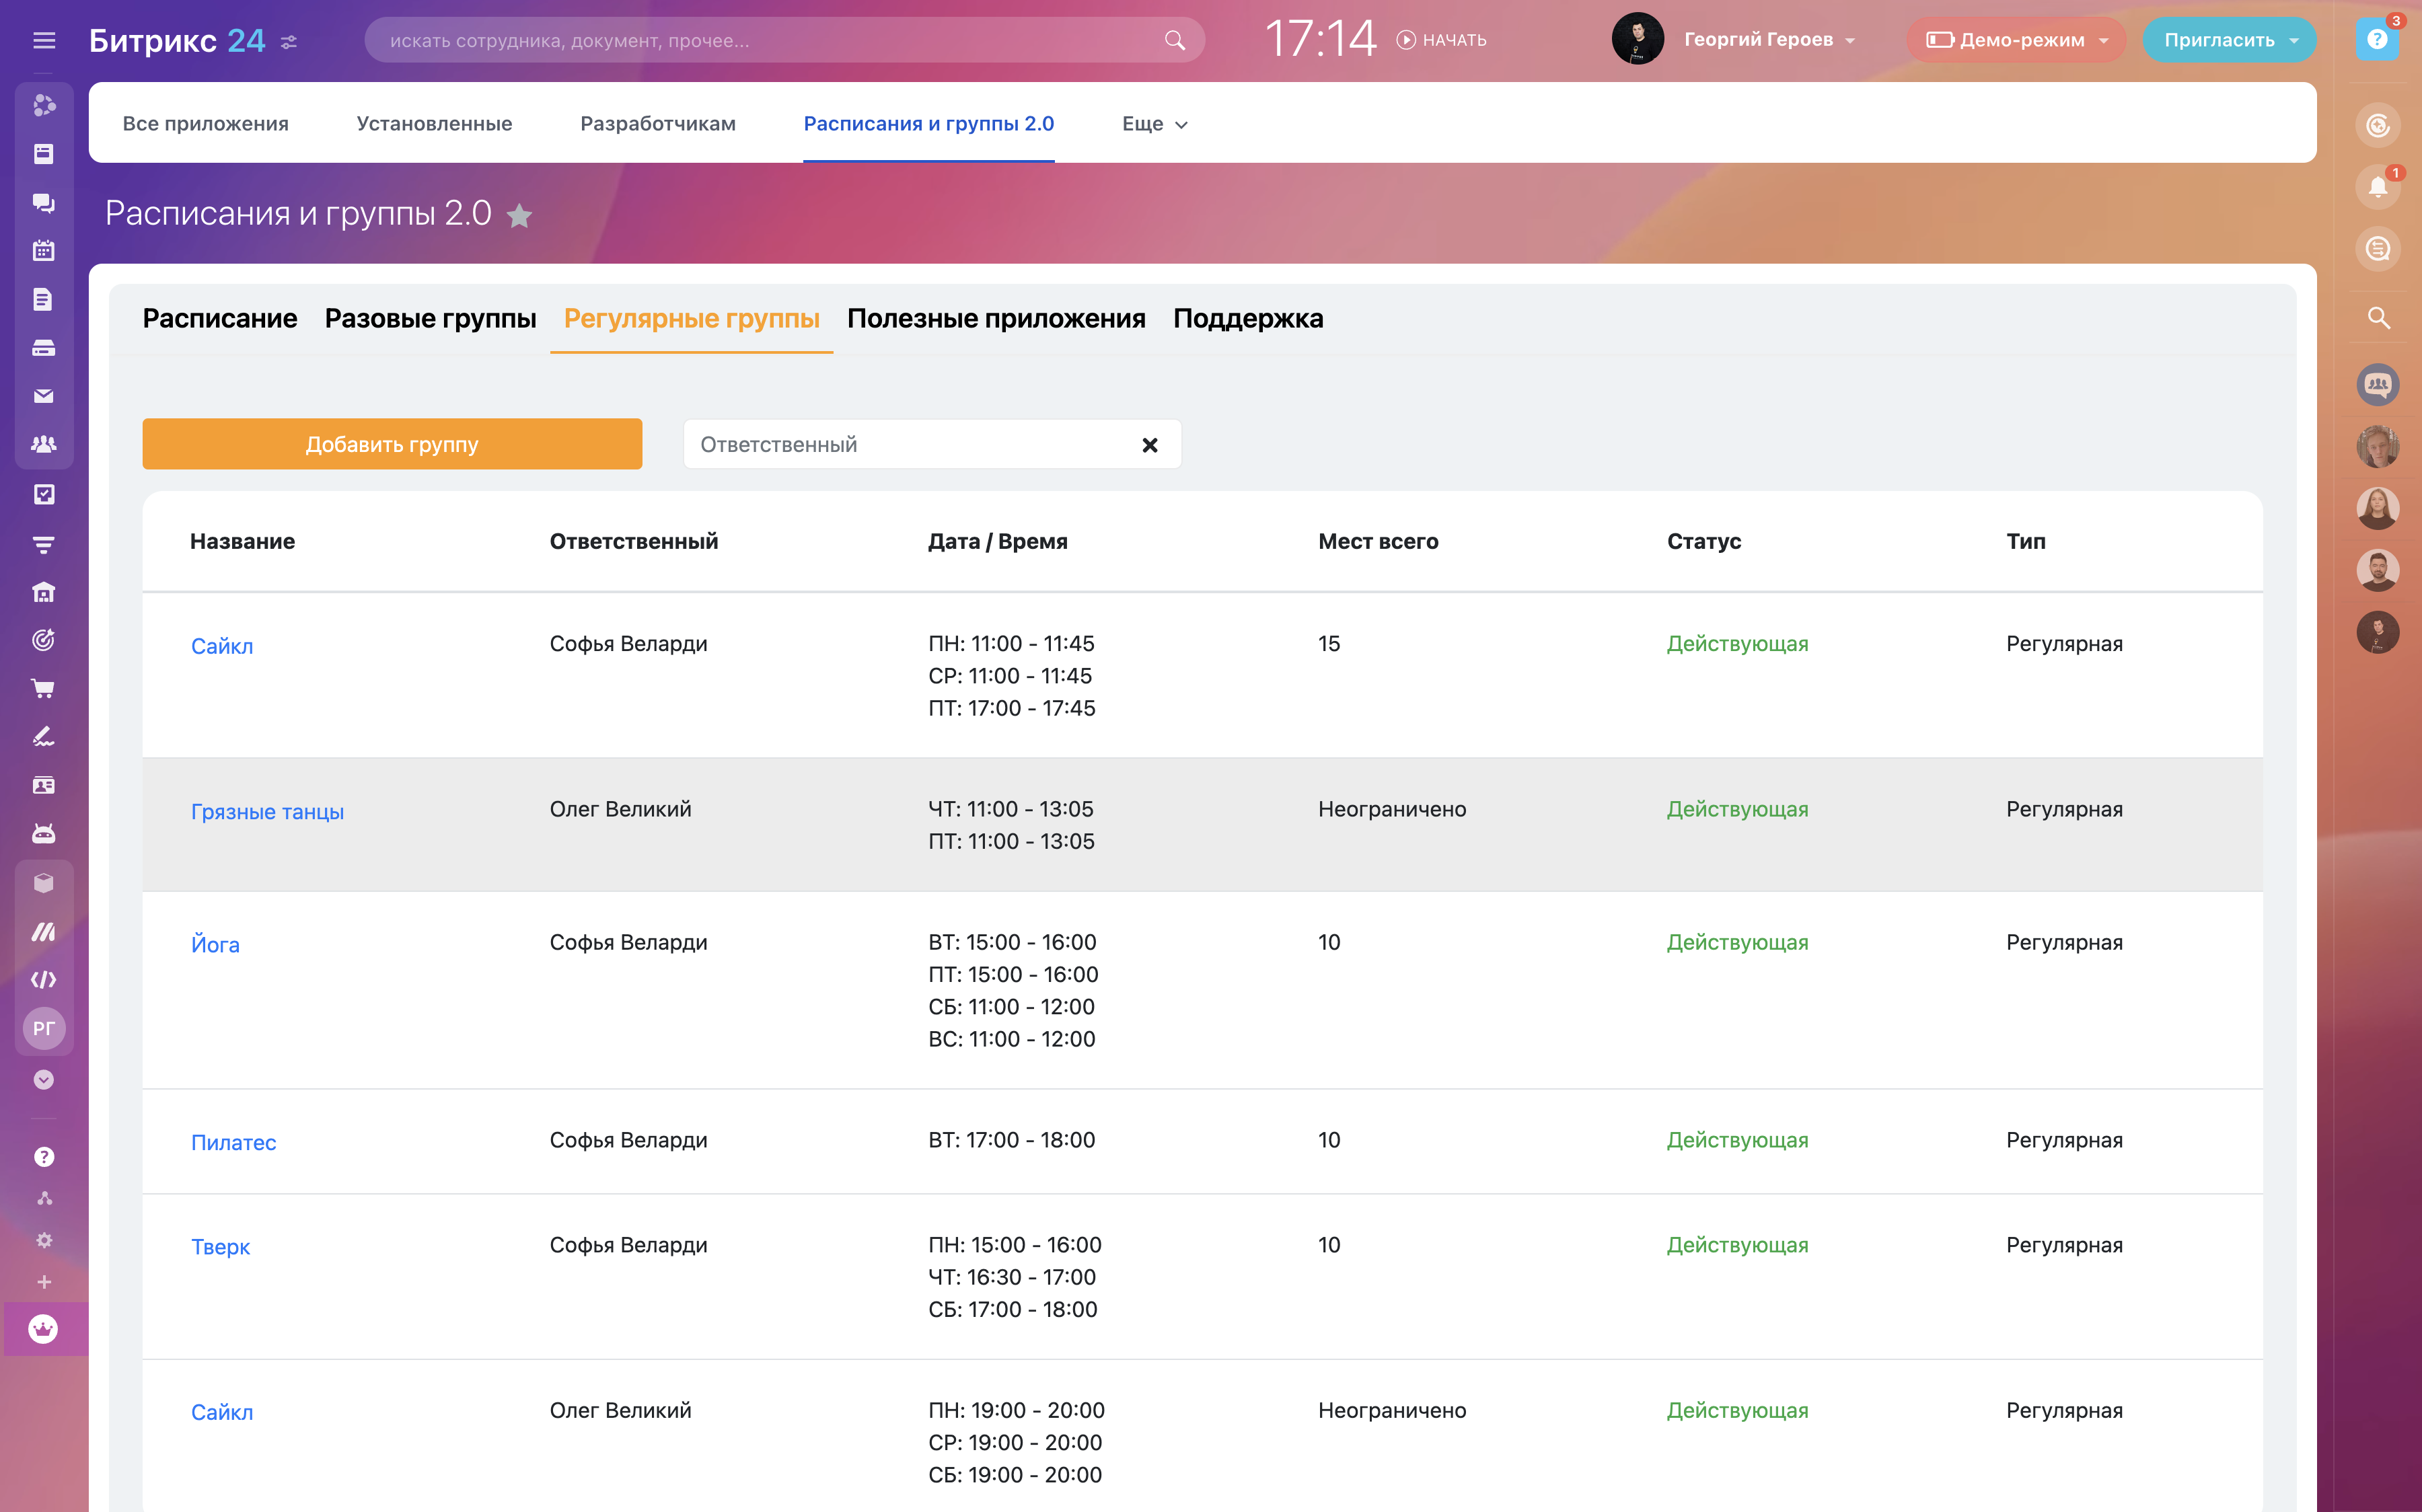Open the calendar icon in left sidebar
The image size is (2422, 1512).
click(x=43, y=251)
